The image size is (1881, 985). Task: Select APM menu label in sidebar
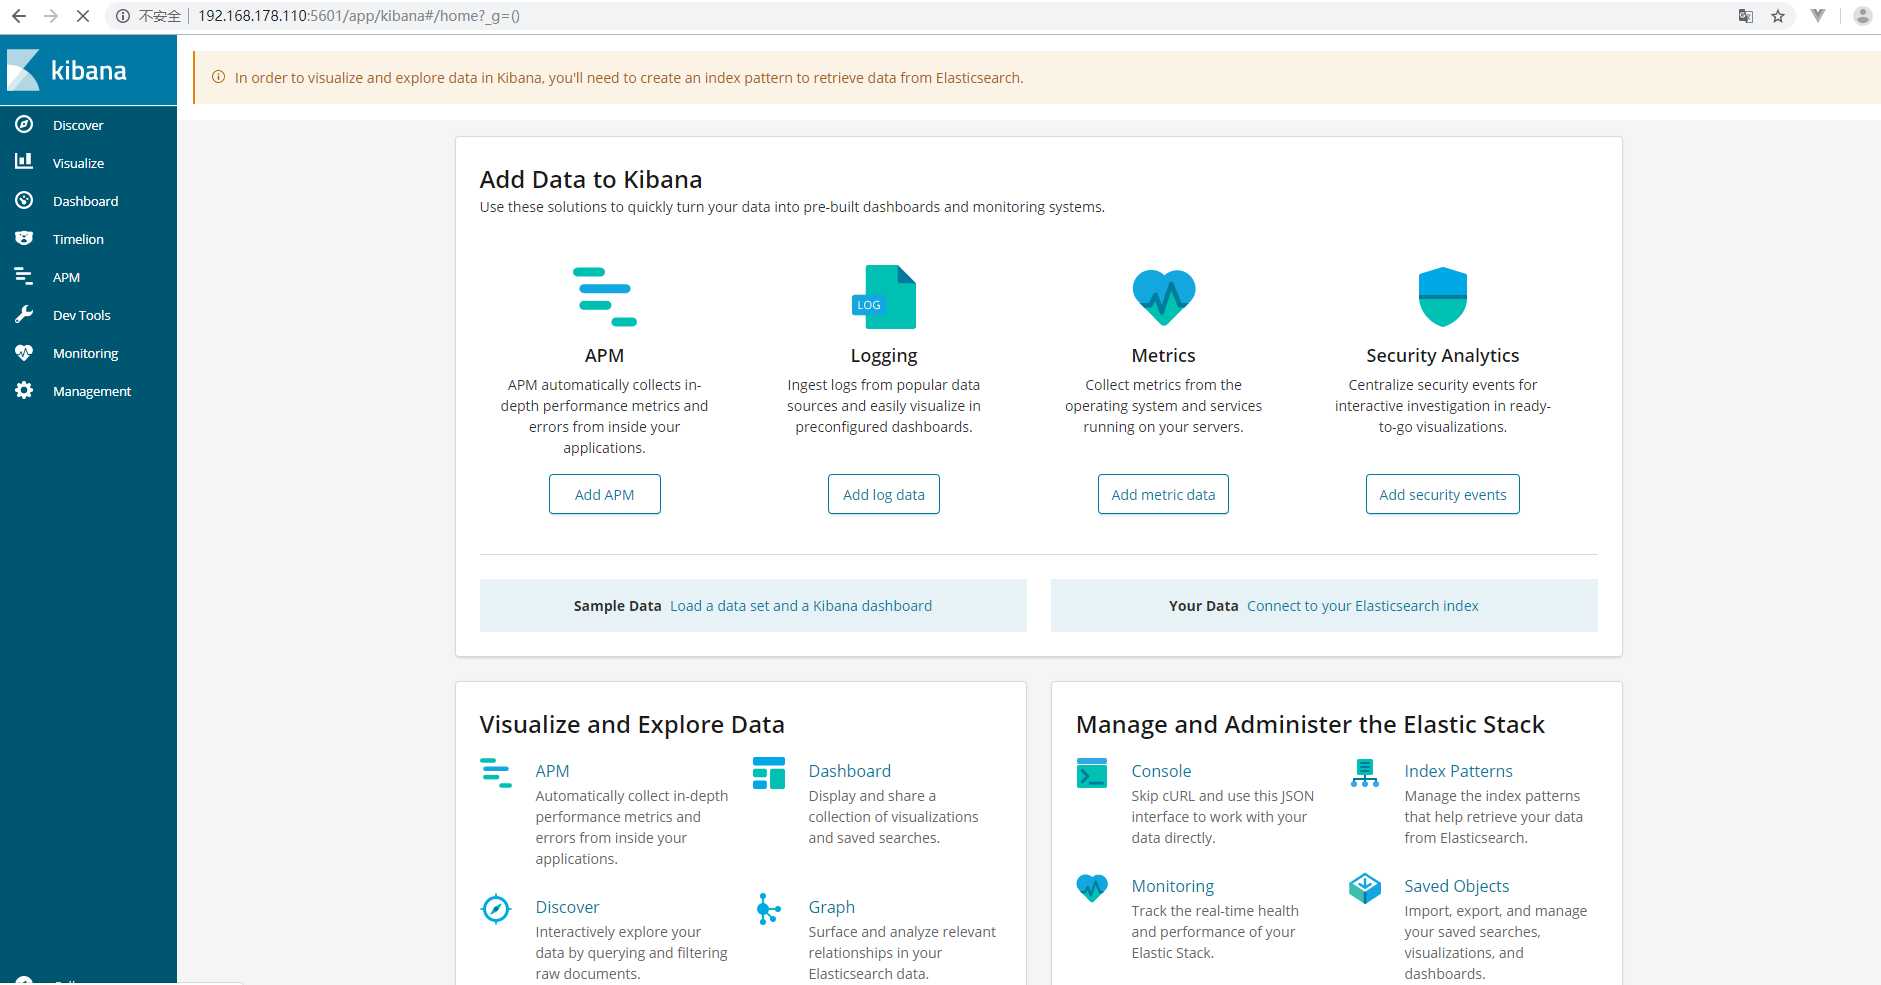coord(66,277)
